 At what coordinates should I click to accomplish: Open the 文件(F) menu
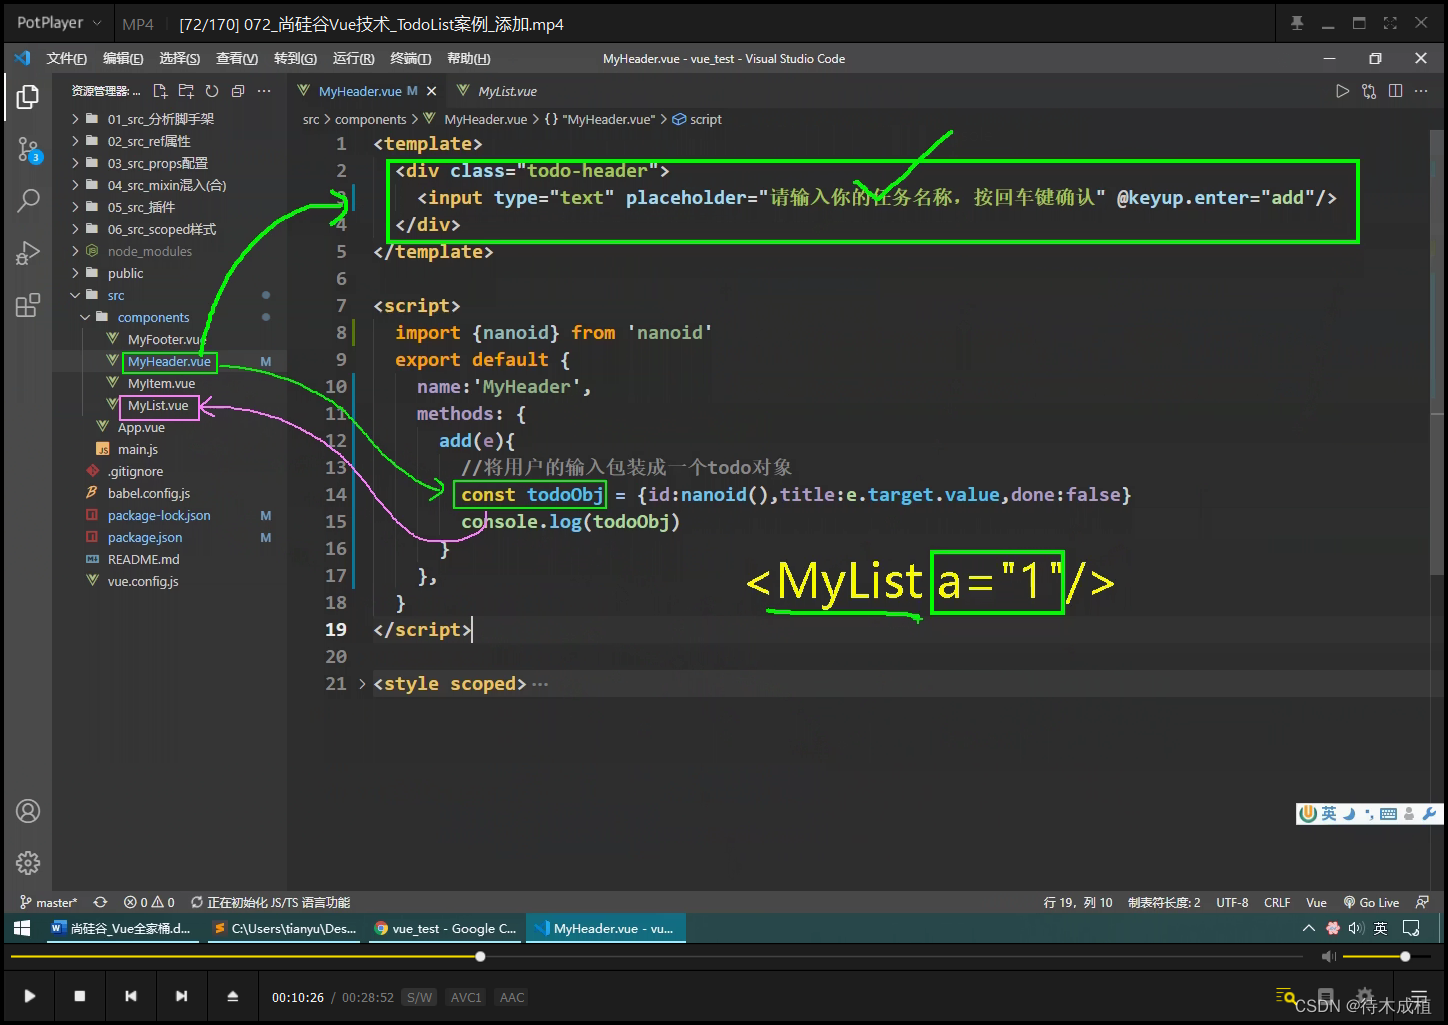(x=66, y=59)
